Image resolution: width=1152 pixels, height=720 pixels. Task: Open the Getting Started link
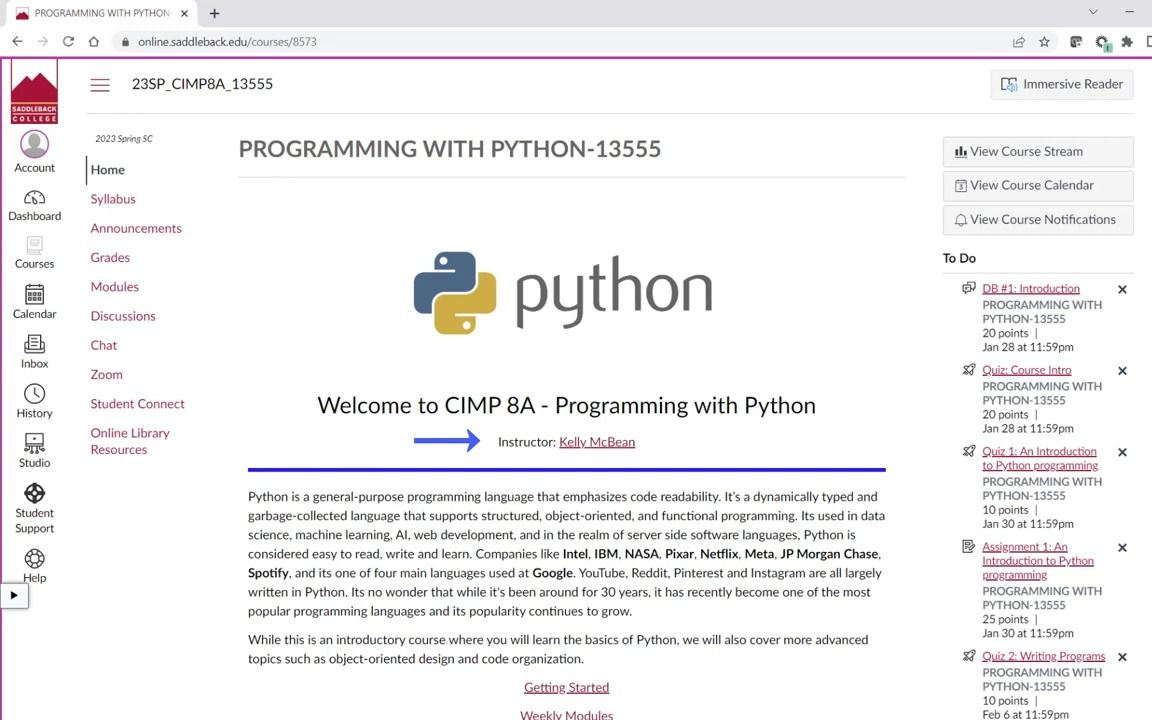coord(566,688)
